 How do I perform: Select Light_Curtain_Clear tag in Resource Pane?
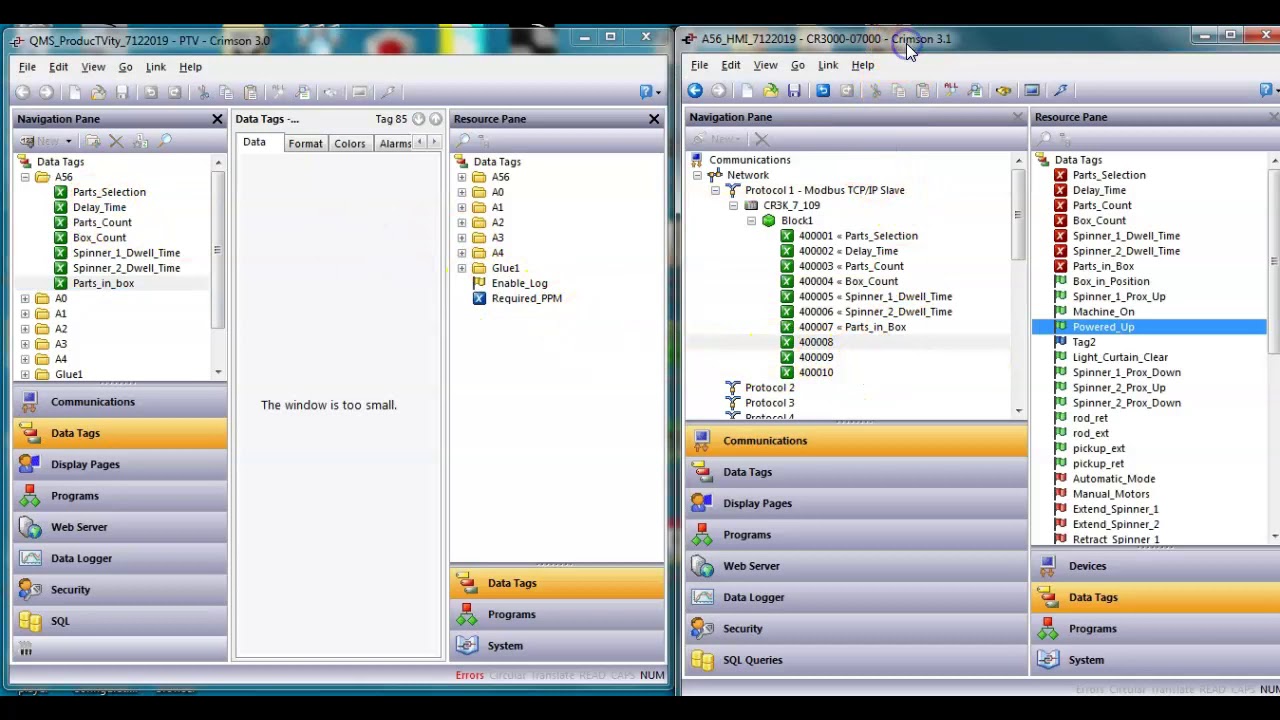[1120, 357]
